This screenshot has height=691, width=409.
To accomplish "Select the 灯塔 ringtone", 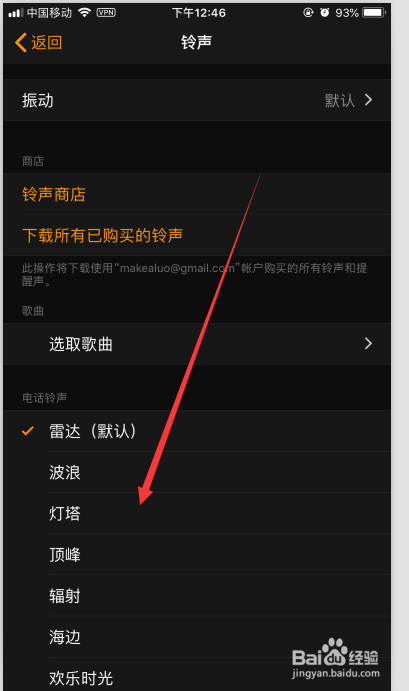I will pyautogui.click(x=197, y=513).
